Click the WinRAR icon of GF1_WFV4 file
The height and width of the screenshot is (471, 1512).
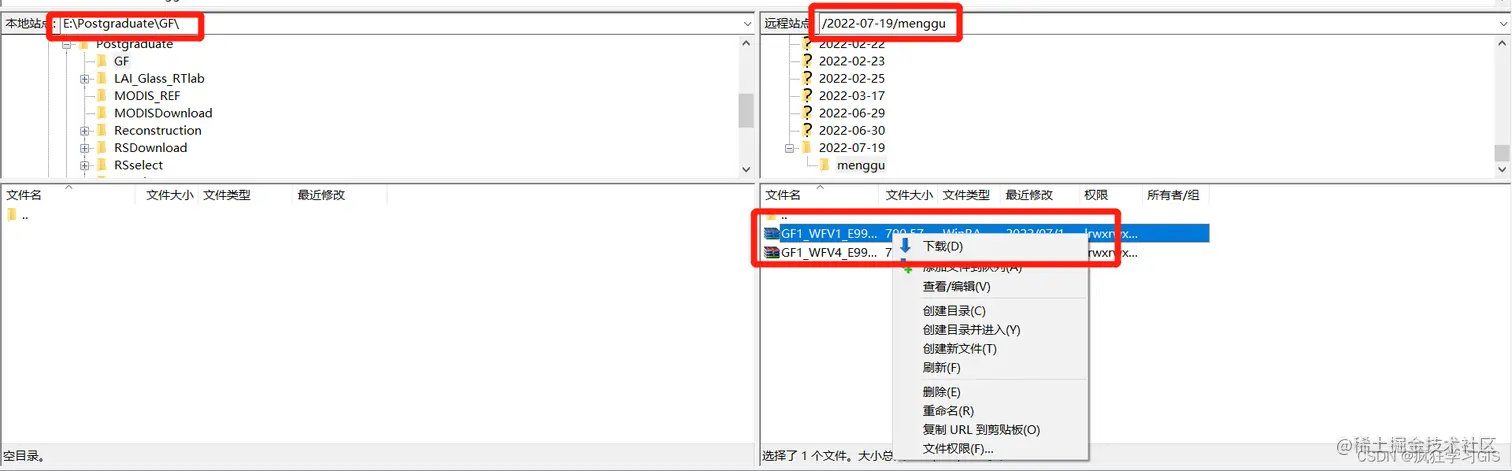[771, 253]
